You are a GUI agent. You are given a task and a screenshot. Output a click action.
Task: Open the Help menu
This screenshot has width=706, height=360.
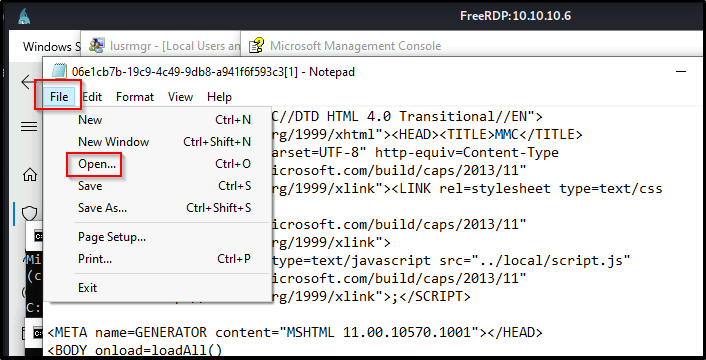pos(219,97)
